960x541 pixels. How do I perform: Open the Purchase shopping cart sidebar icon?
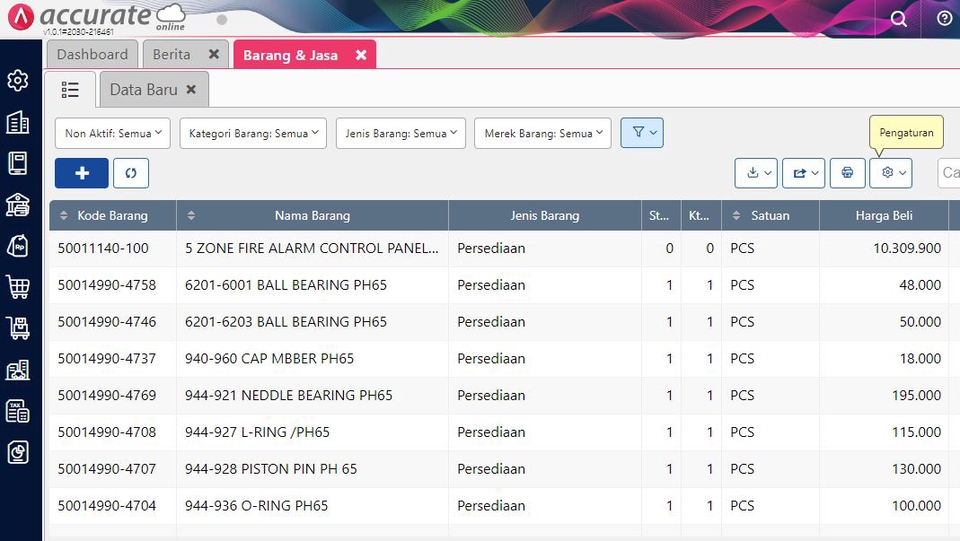coord(18,287)
